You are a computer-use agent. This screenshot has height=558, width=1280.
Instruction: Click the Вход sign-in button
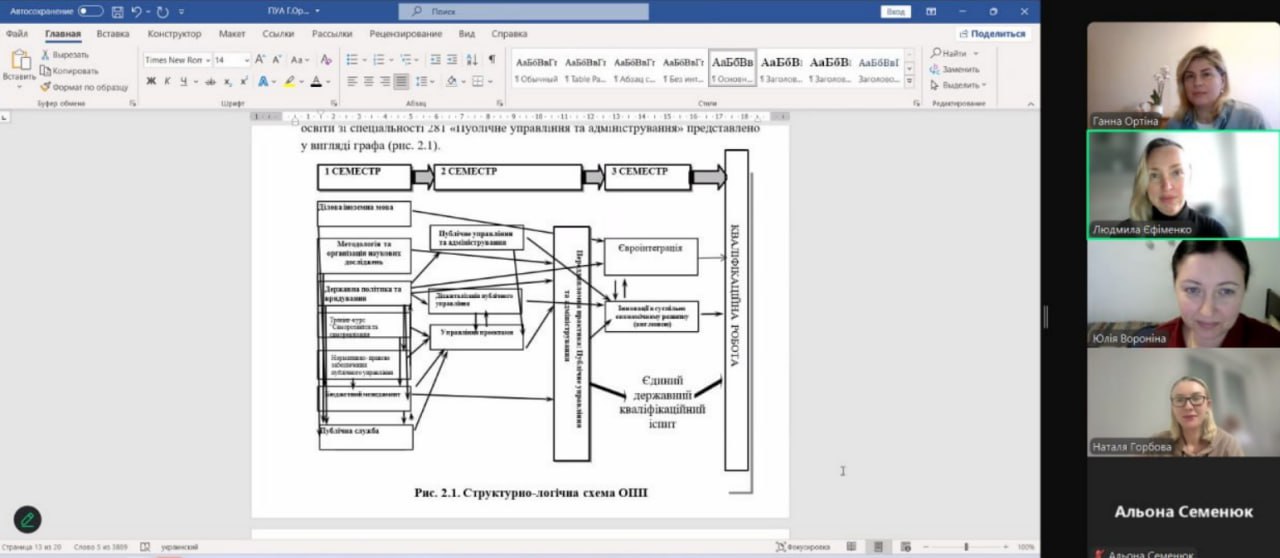(x=896, y=11)
